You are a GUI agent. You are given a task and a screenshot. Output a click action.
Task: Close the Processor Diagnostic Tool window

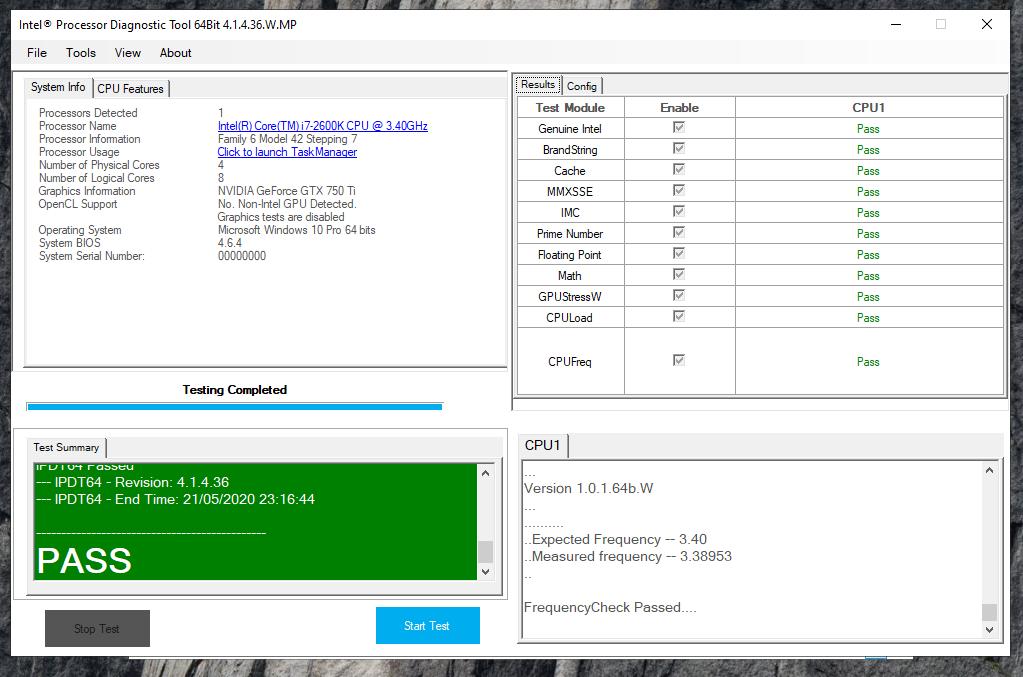point(986,25)
